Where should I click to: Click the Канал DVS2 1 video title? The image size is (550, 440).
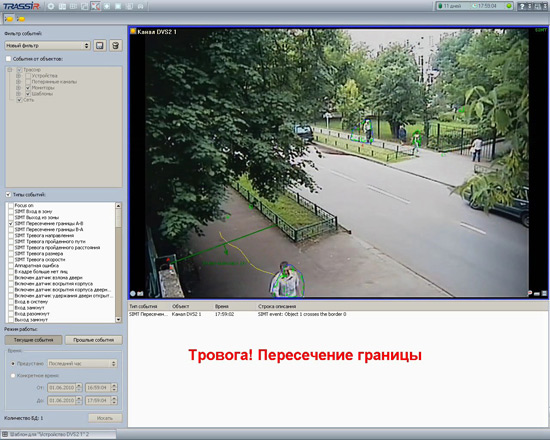[x=157, y=32]
